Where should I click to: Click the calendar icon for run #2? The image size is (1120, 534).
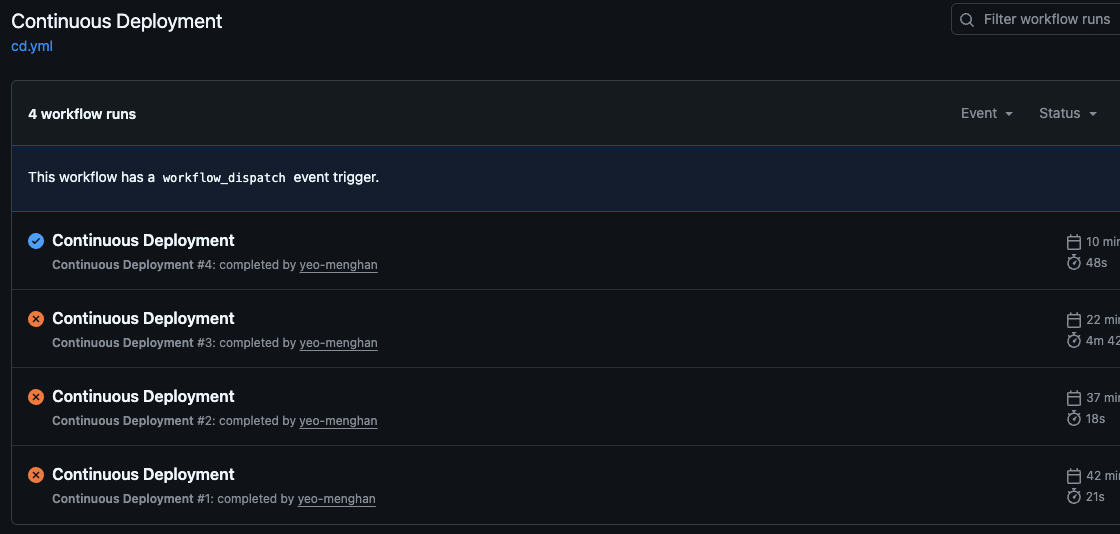pos(1074,397)
